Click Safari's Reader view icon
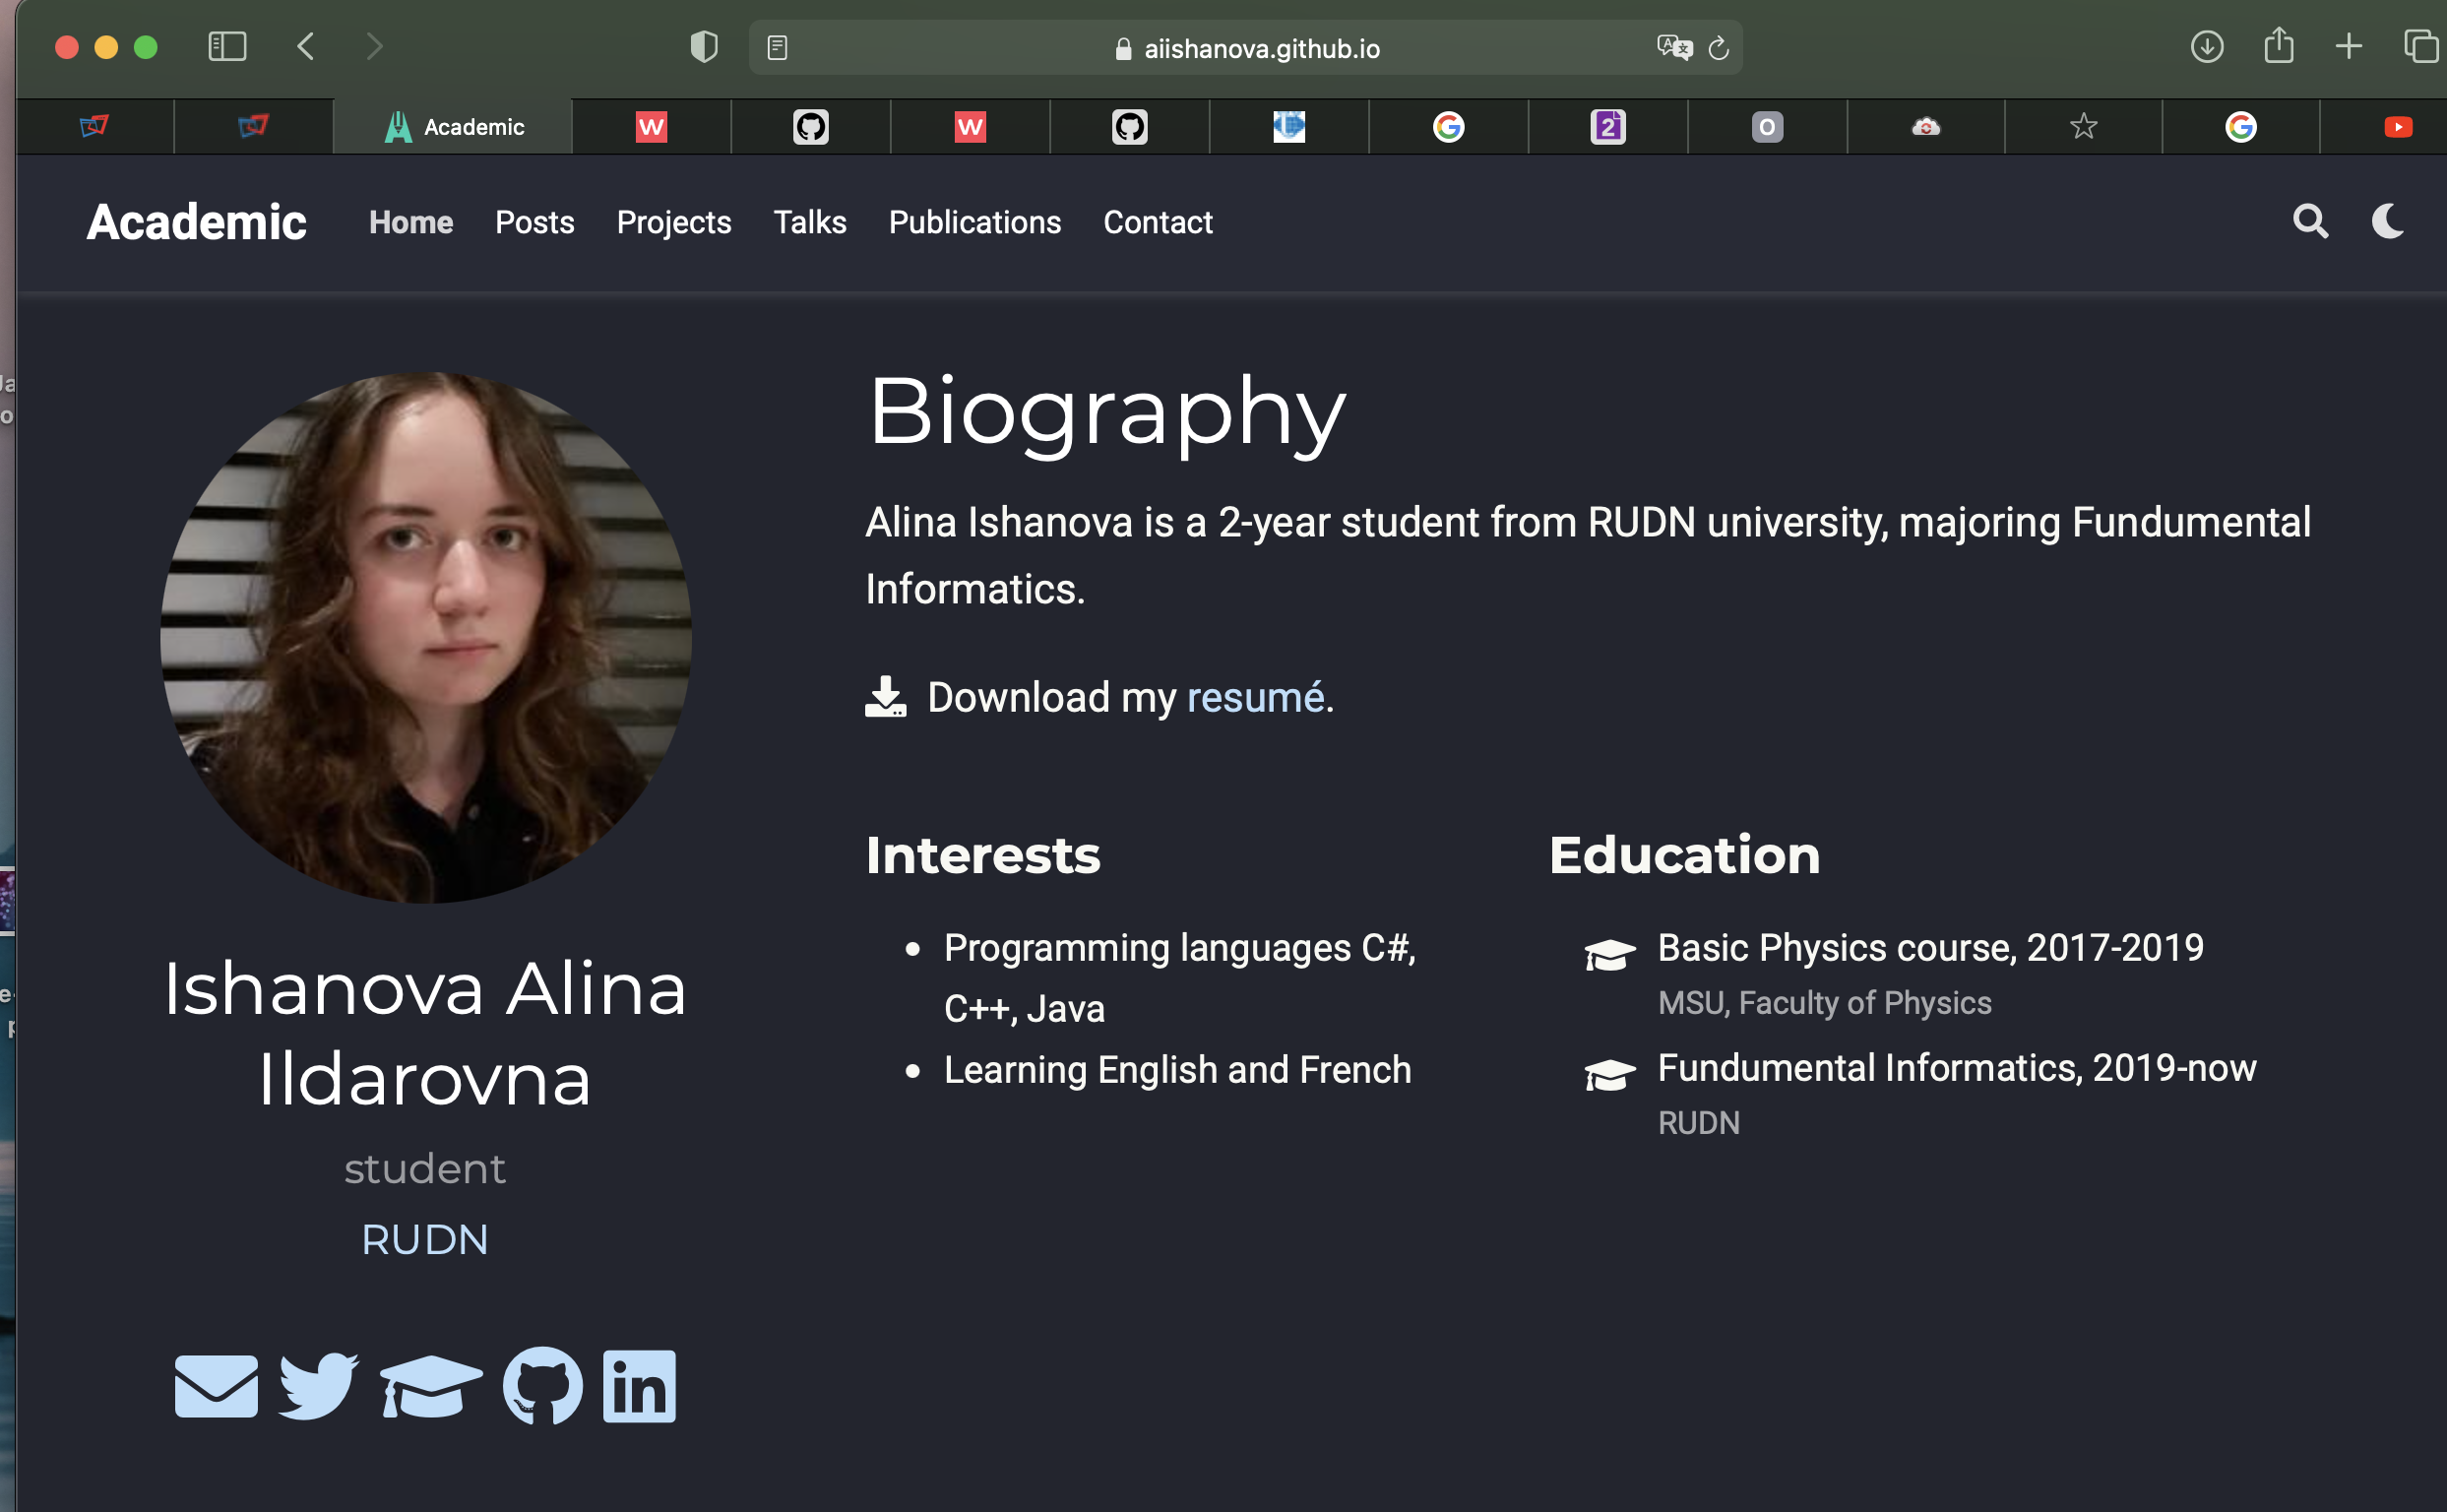 (777, 47)
